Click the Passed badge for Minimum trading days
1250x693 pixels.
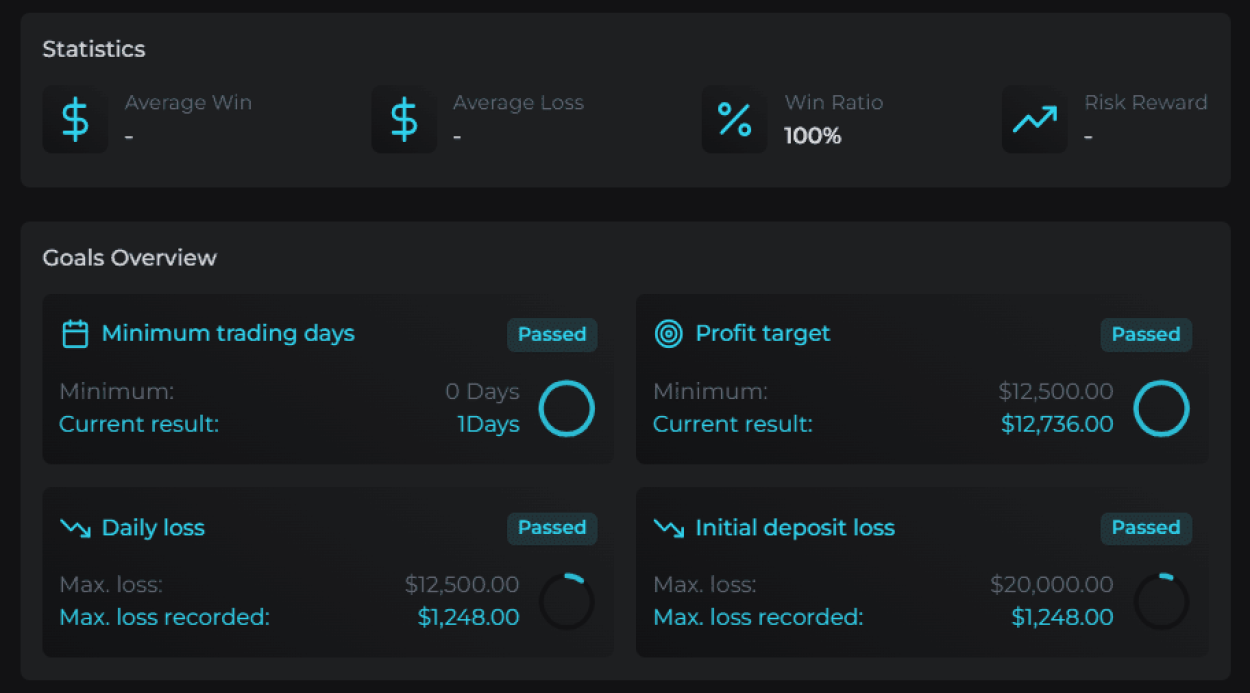(x=552, y=335)
